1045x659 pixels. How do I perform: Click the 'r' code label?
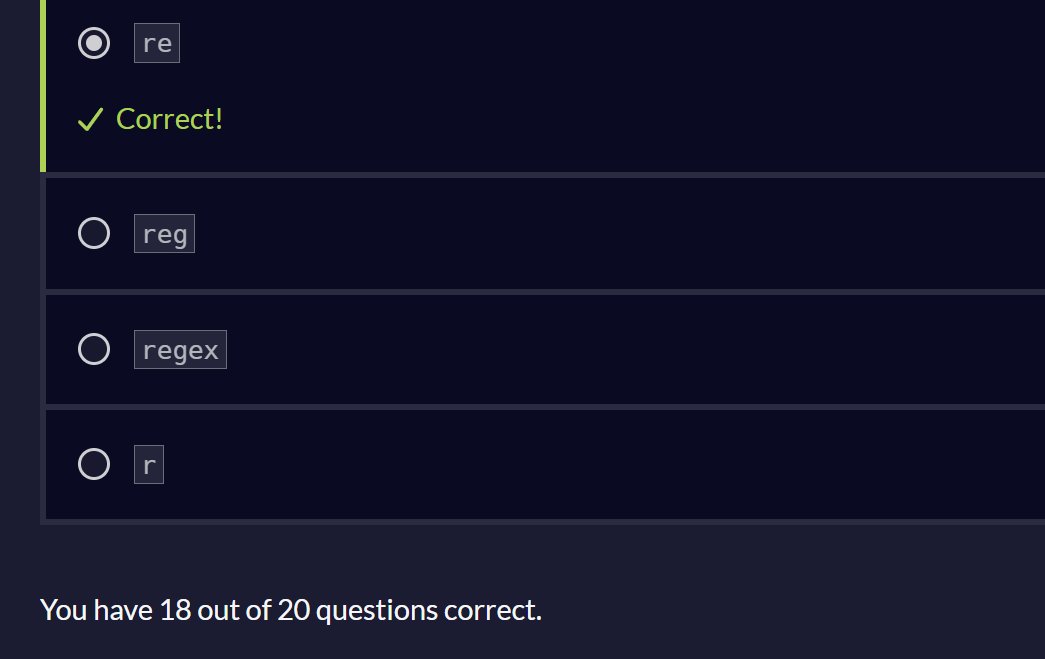tap(149, 464)
